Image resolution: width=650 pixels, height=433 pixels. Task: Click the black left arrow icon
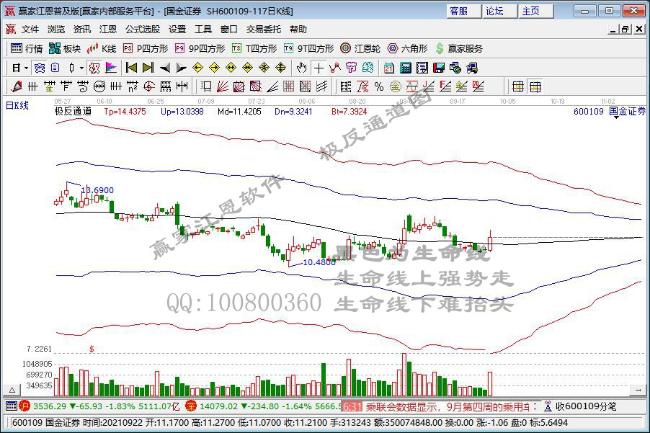165,68
